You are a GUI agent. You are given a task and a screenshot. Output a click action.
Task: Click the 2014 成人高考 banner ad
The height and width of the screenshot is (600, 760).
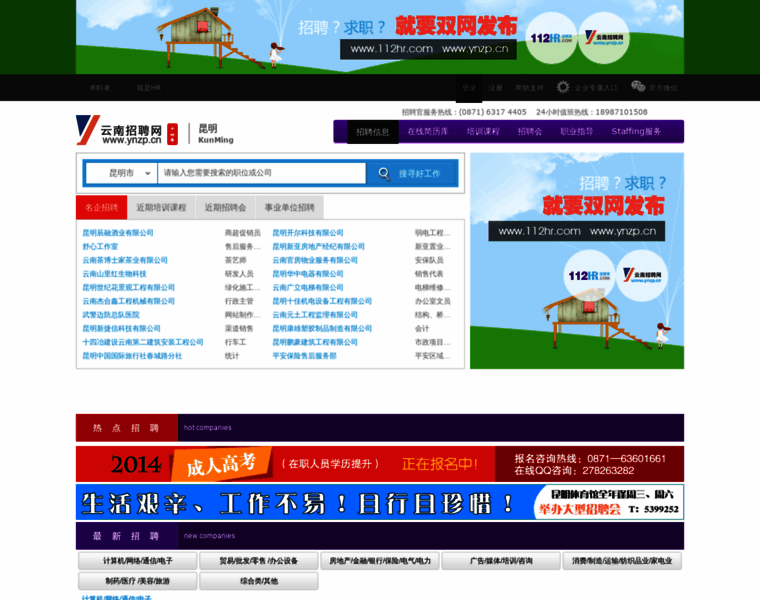tap(380, 464)
